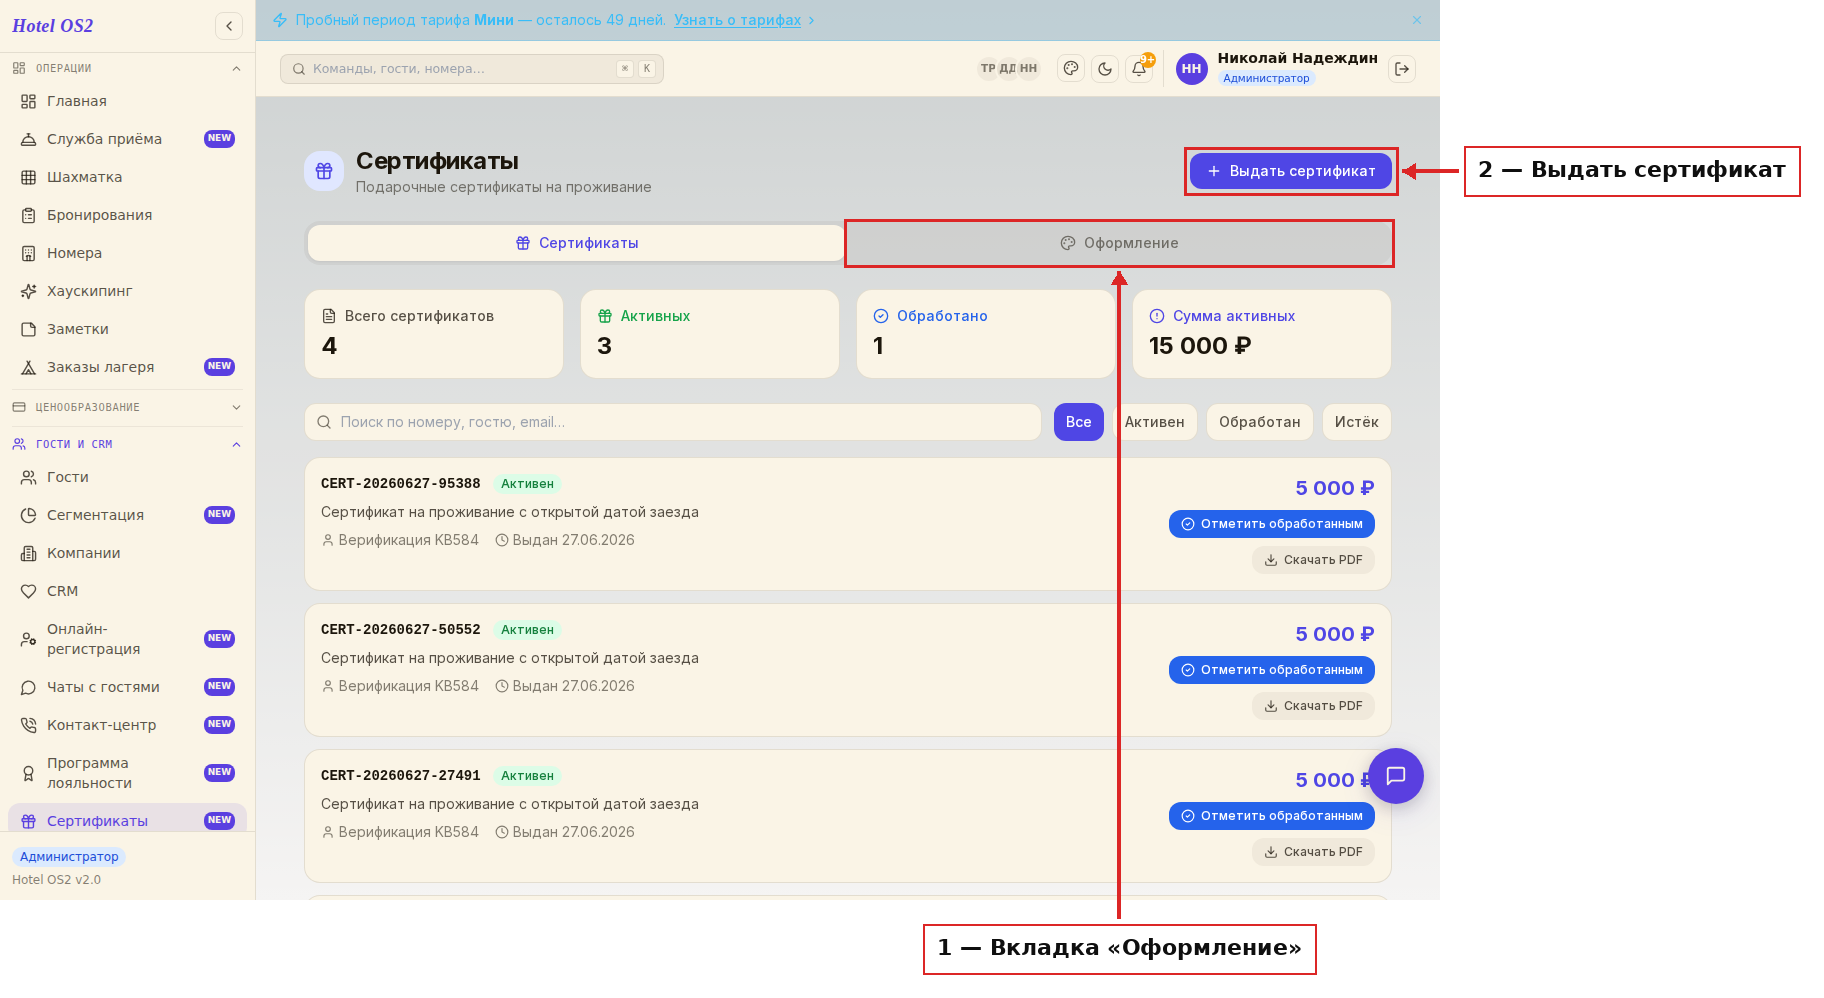The width and height of the screenshot is (1824, 998).
Task: Filter by Активен status
Action: pos(1155,422)
